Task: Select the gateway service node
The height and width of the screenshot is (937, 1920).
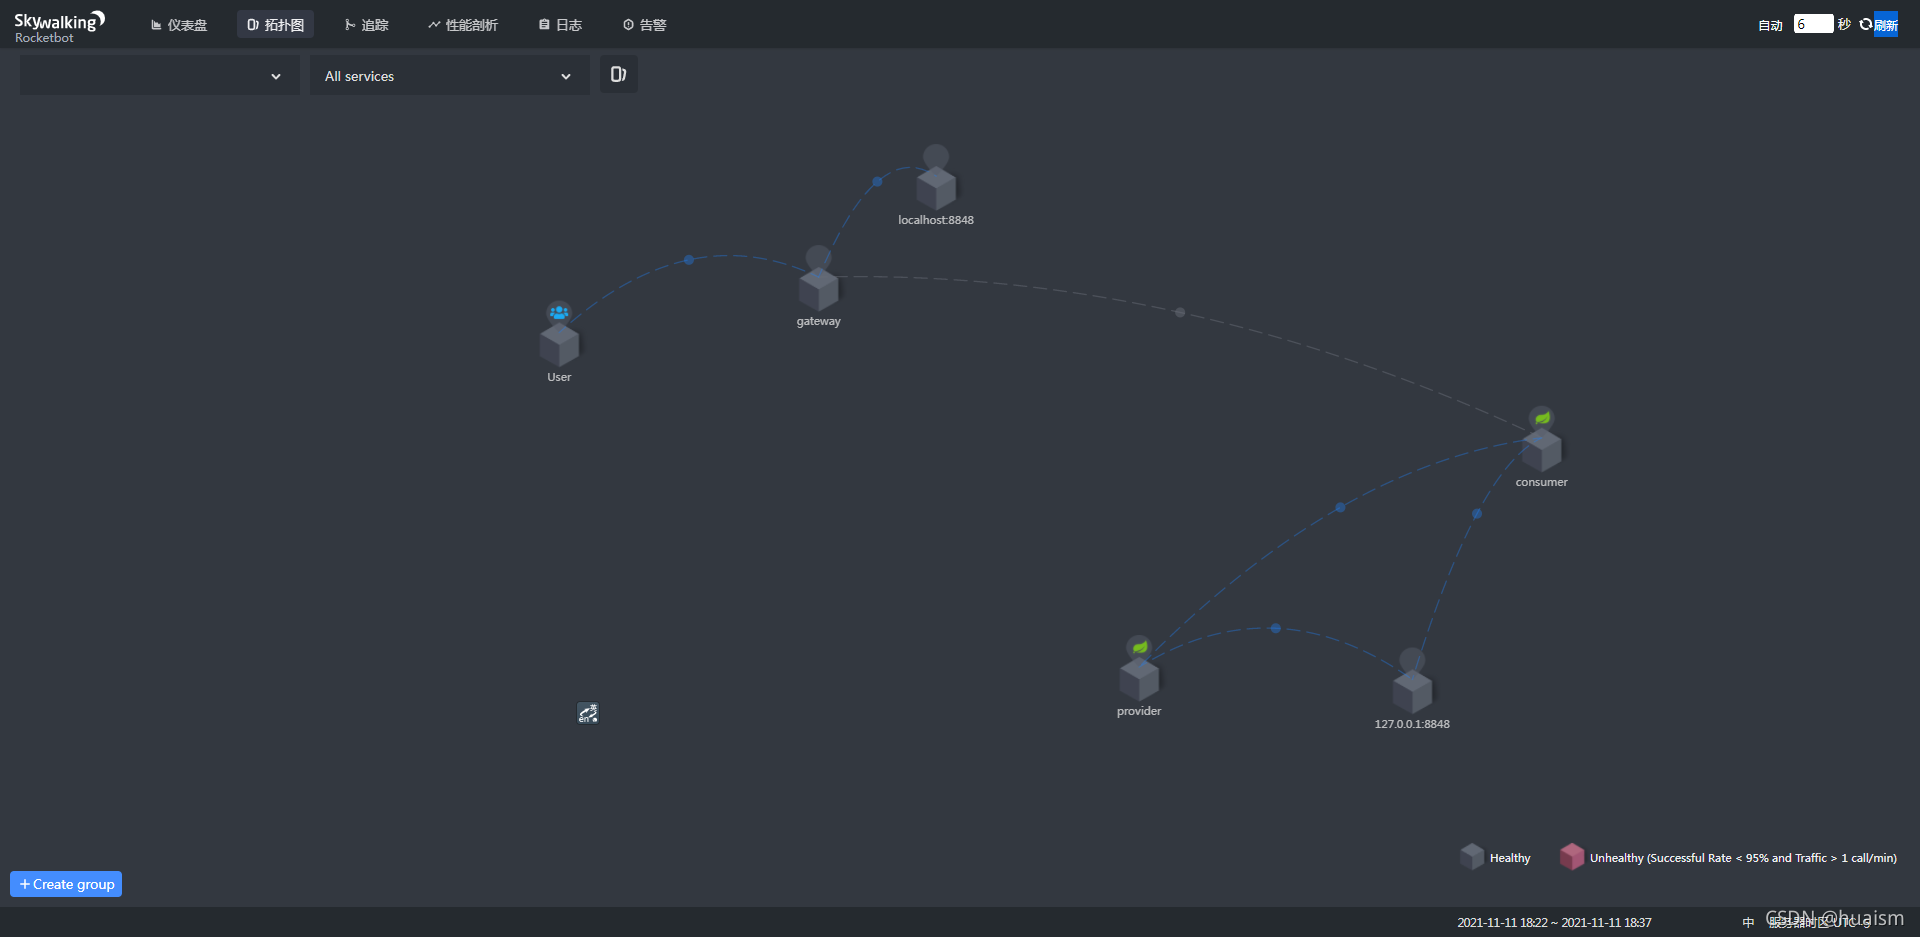Action: pos(819,290)
